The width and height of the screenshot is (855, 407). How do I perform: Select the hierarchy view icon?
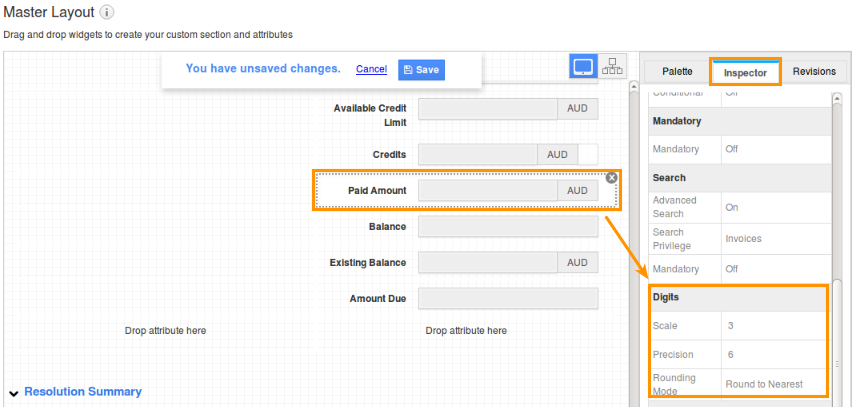click(x=612, y=66)
